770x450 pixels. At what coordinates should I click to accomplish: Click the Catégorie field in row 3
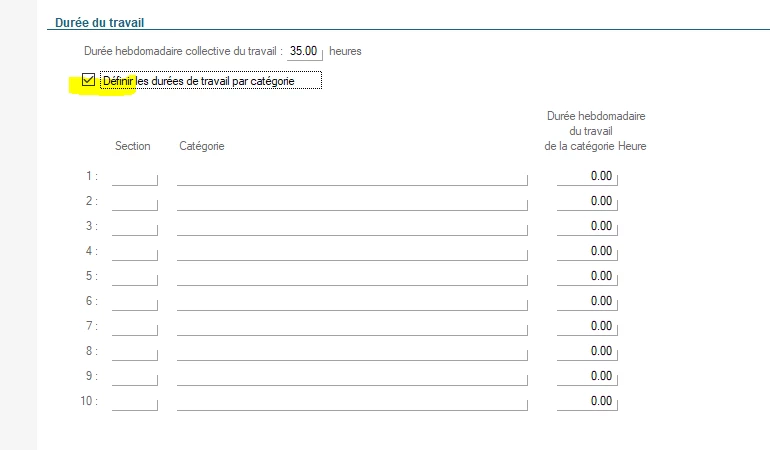point(352,226)
